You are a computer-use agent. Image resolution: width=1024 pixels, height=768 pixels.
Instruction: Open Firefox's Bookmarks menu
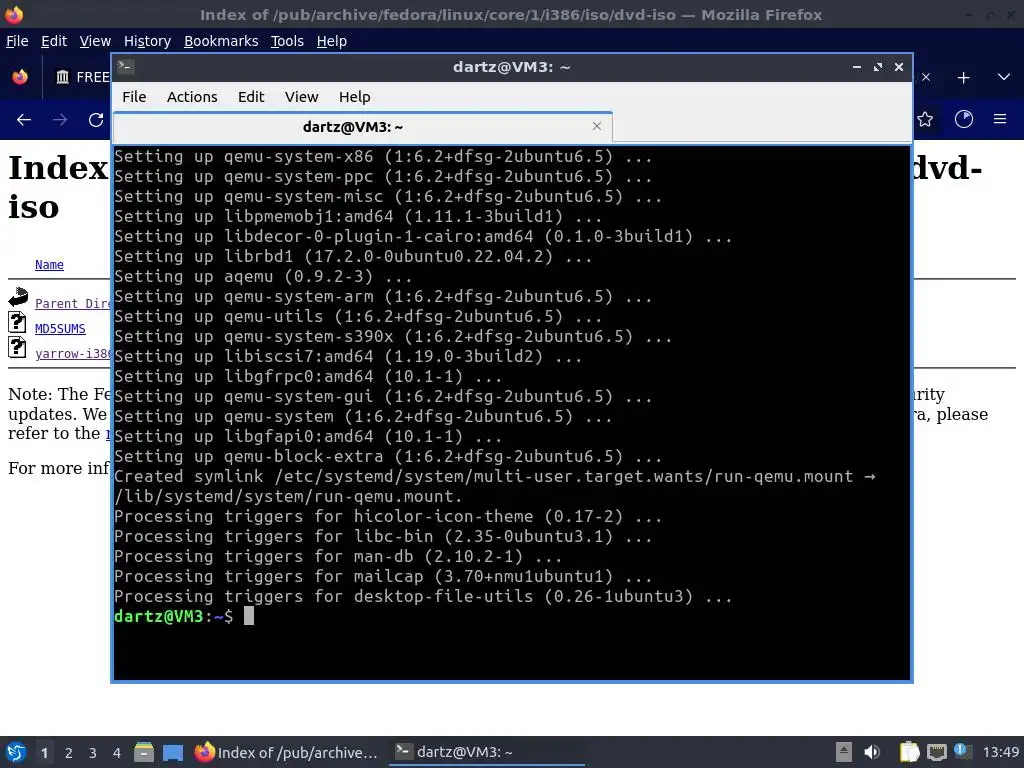(x=221, y=41)
